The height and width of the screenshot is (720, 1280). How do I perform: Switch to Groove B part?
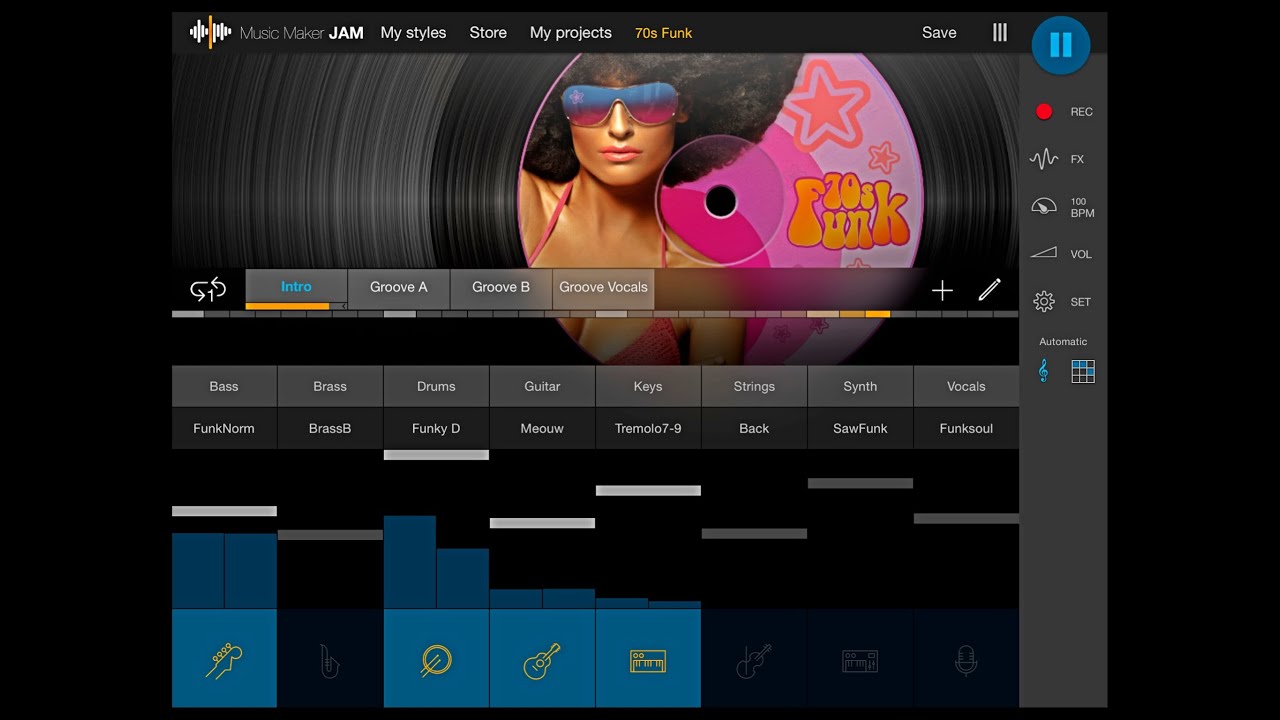tap(501, 287)
